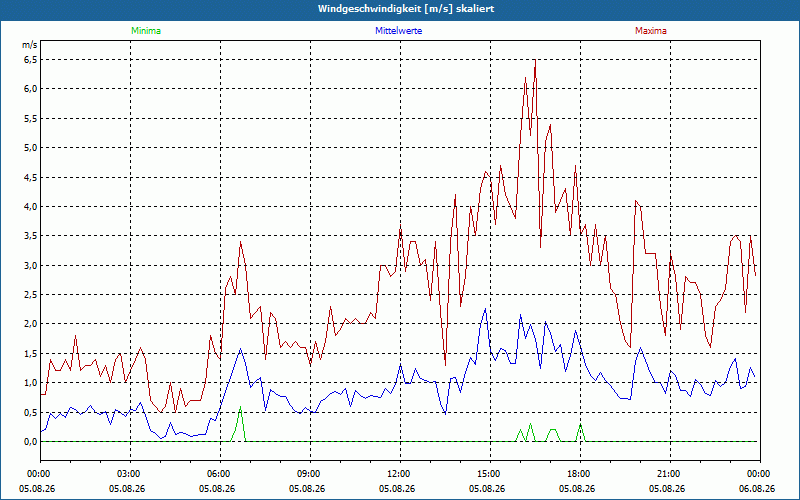Click the Windgeschwindigkeit chart title
The width and height of the screenshot is (800, 500).
pos(406,9)
